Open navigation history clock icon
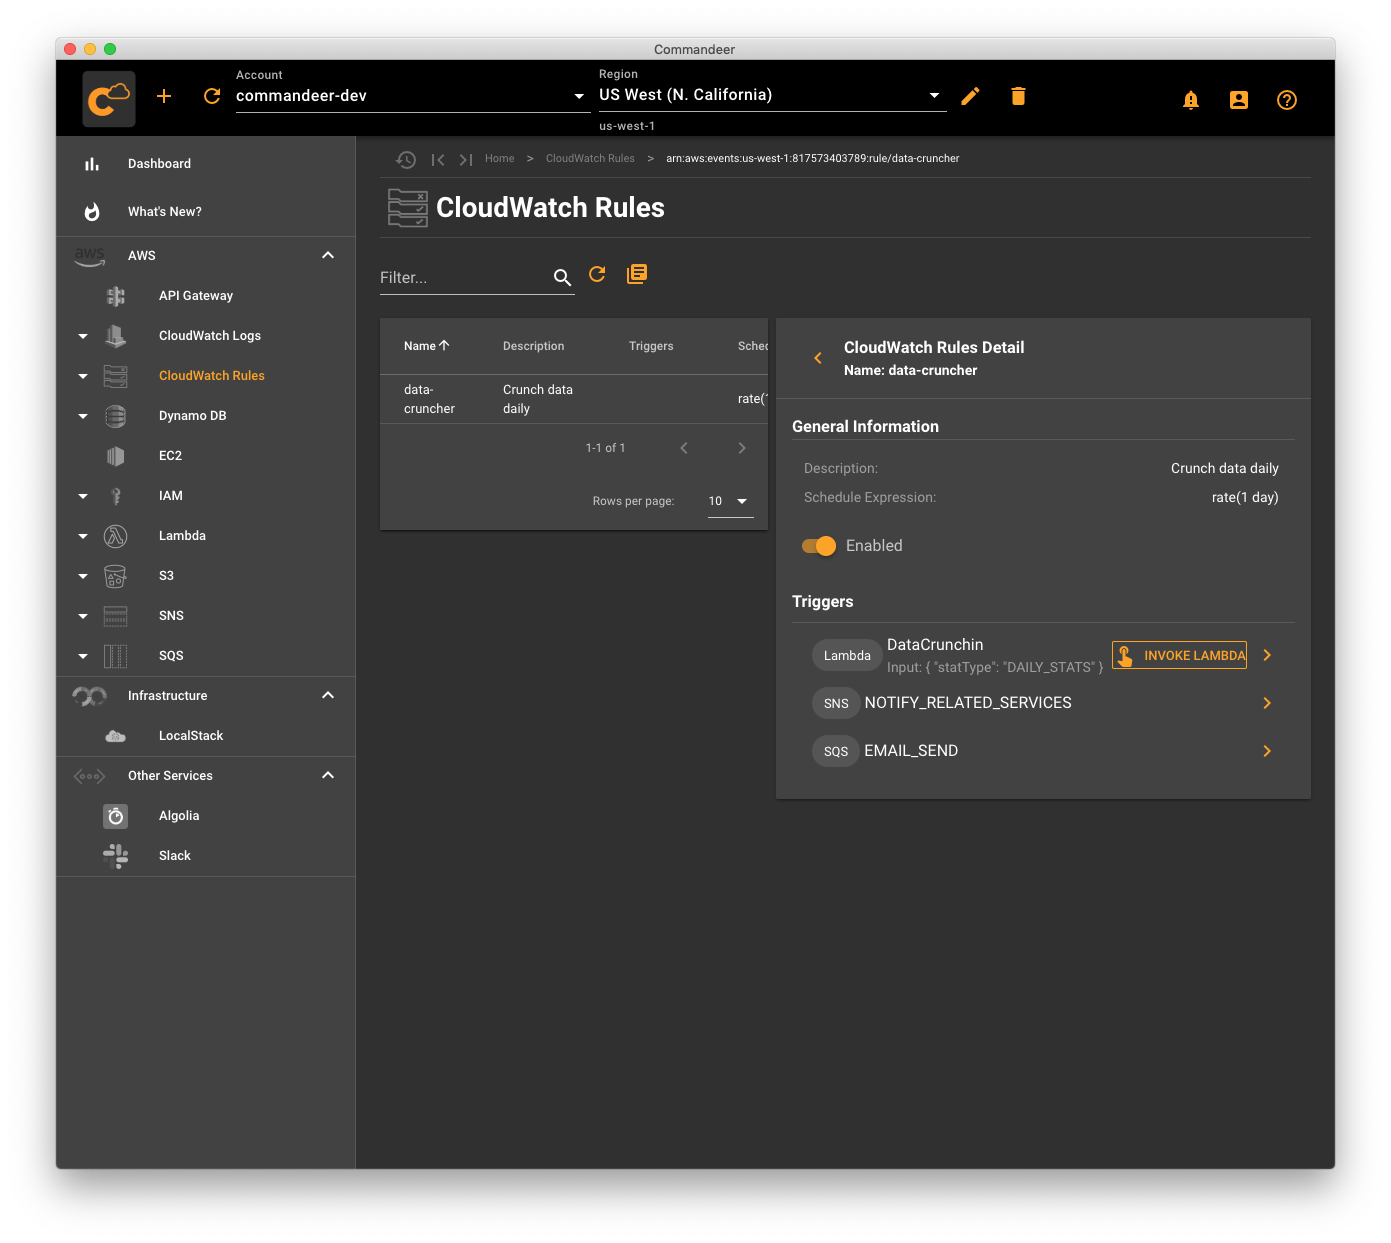The height and width of the screenshot is (1243, 1391). [x=406, y=159]
